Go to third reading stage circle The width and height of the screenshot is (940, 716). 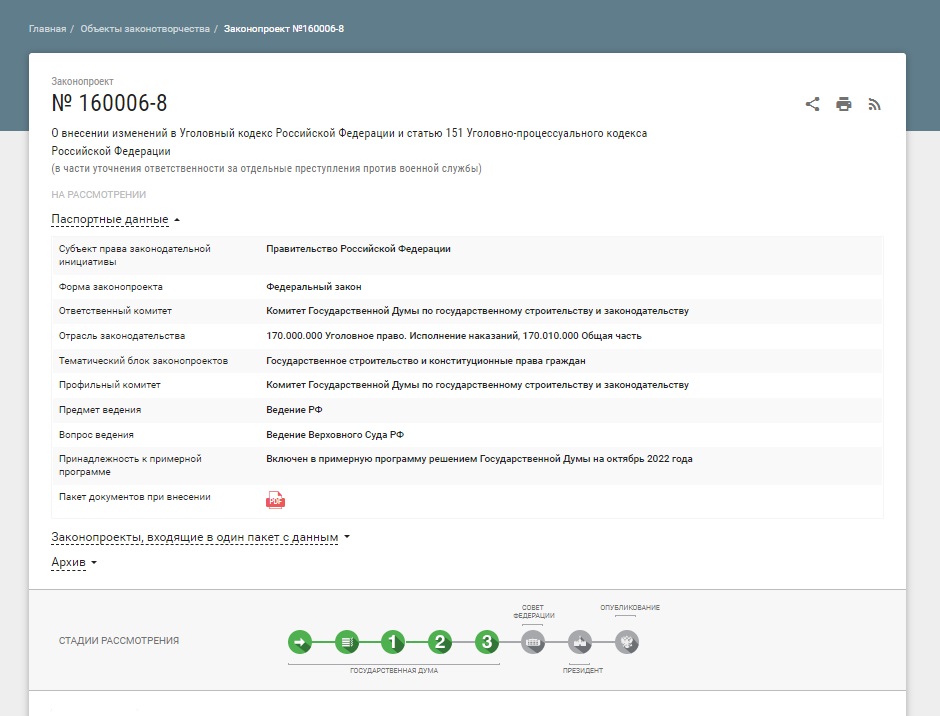(487, 642)
